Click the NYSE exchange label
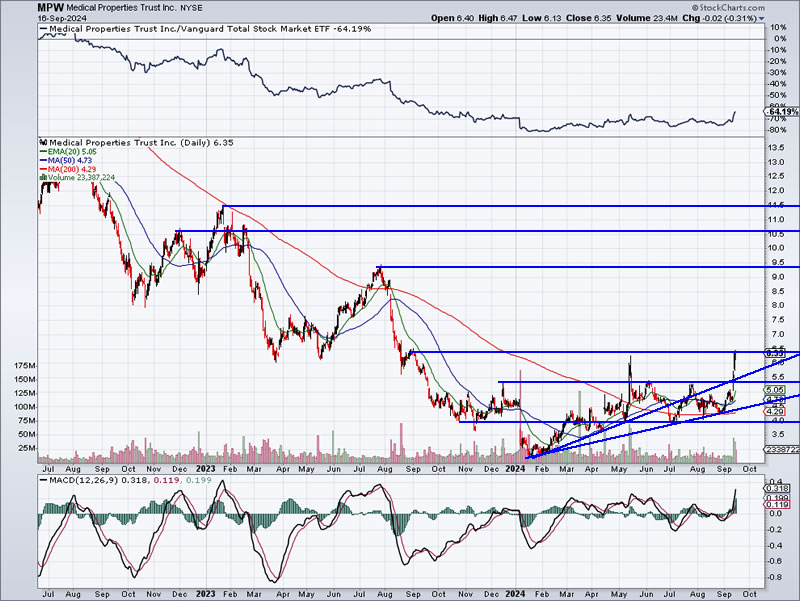Image resolution: width=800 pixels, height=601 pixels. 191,8
